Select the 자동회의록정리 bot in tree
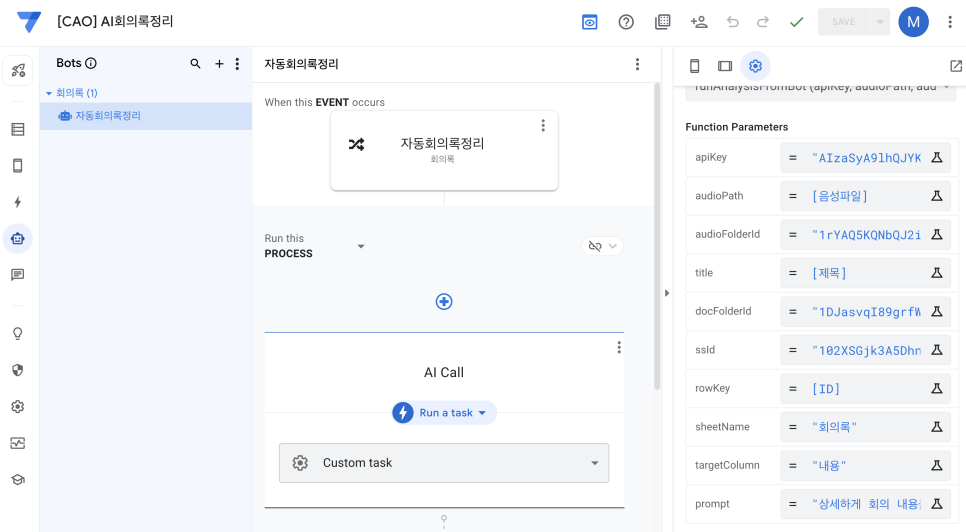The height and width of the screenshot is (532, 966). tap(146, 116)
